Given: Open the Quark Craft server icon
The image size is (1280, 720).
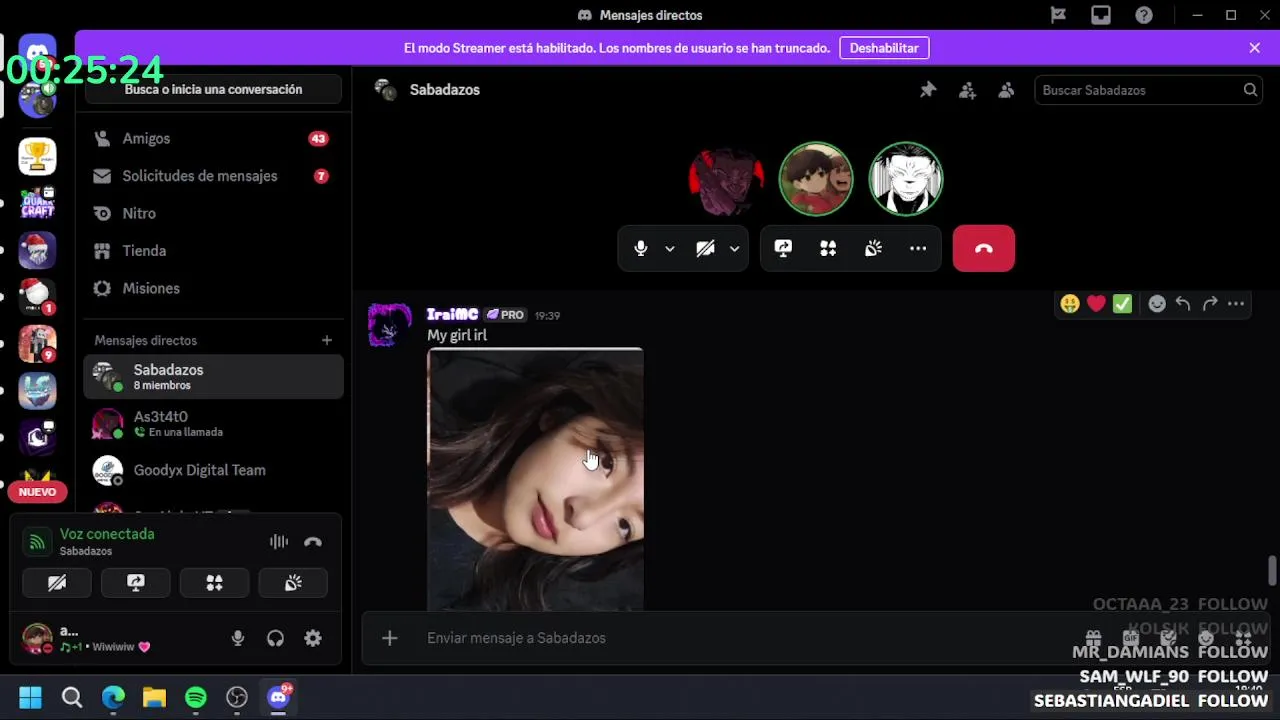Looking at the screenshot, I should coord(37,203).
